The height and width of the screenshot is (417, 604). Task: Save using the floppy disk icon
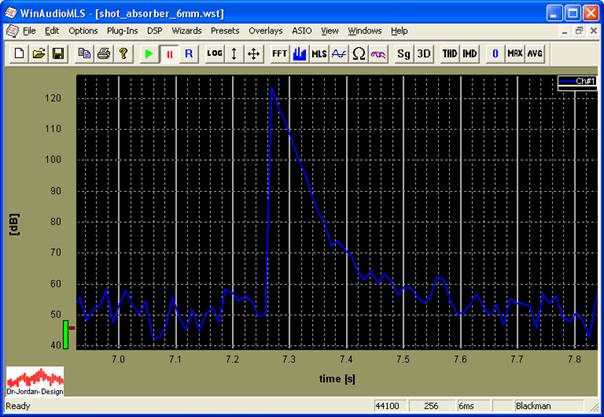pyautogui.click(x=58, y=54)
